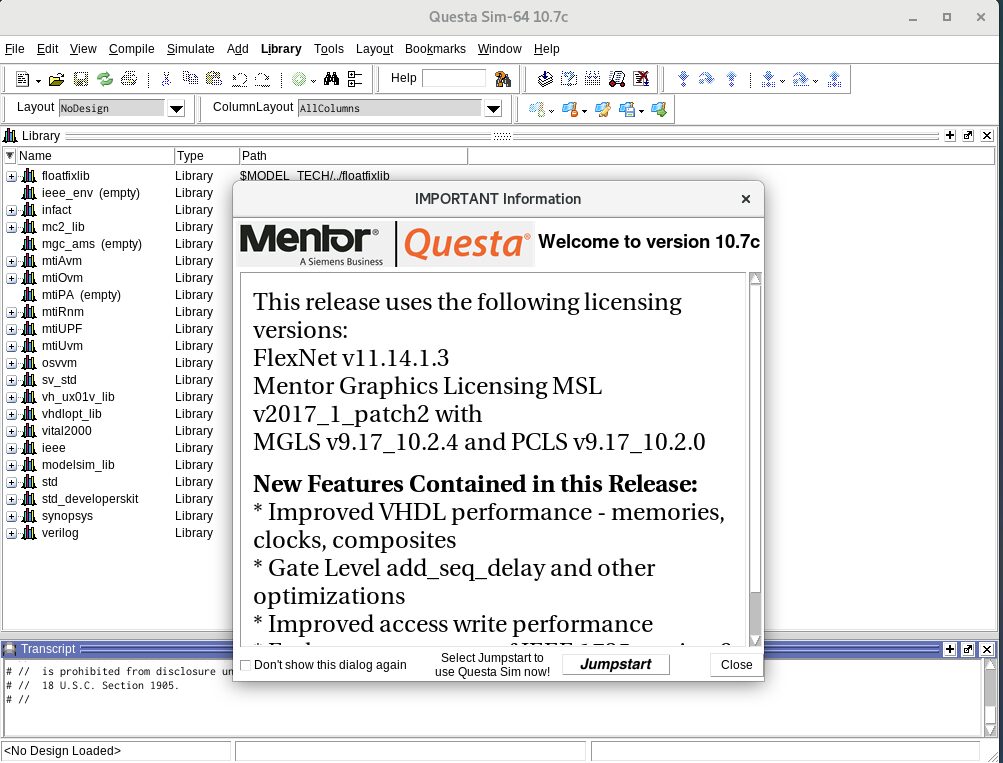Screen dimensions: 1003x763
Task: Sort by the Path column header
Action: 354,155
